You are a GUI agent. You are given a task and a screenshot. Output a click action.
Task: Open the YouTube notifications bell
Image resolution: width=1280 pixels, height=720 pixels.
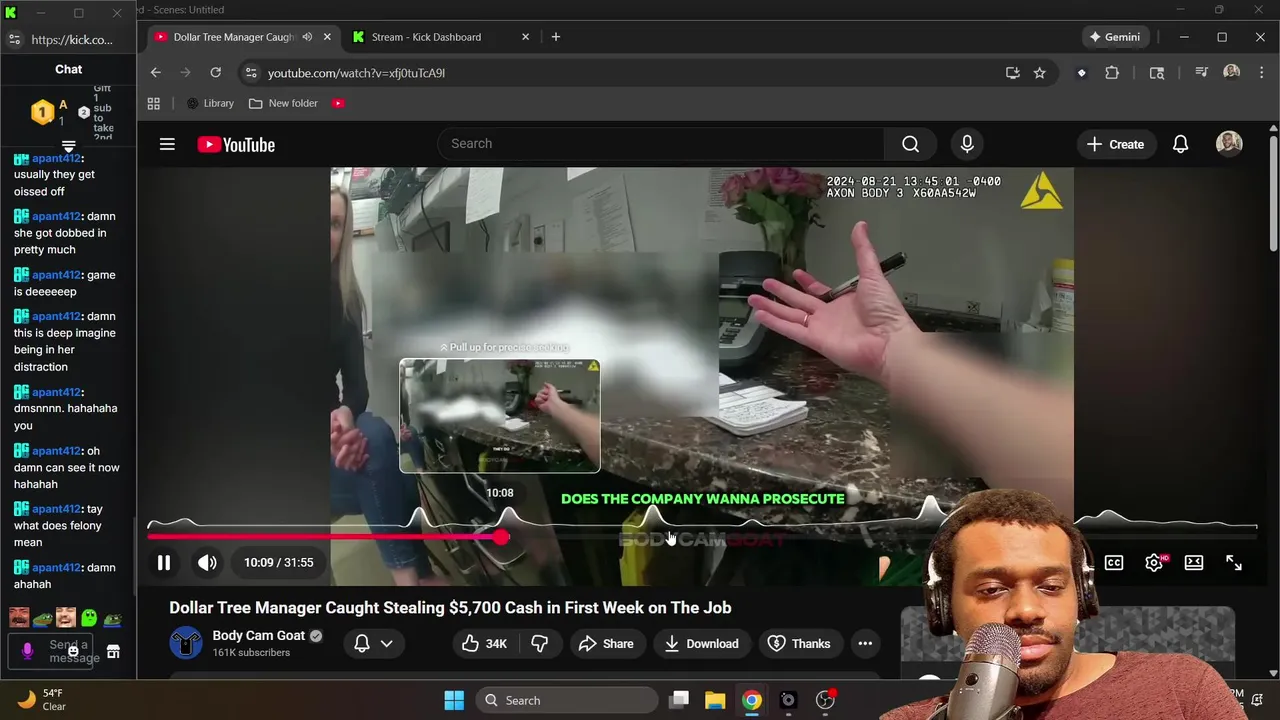[x=1180, y=144]
